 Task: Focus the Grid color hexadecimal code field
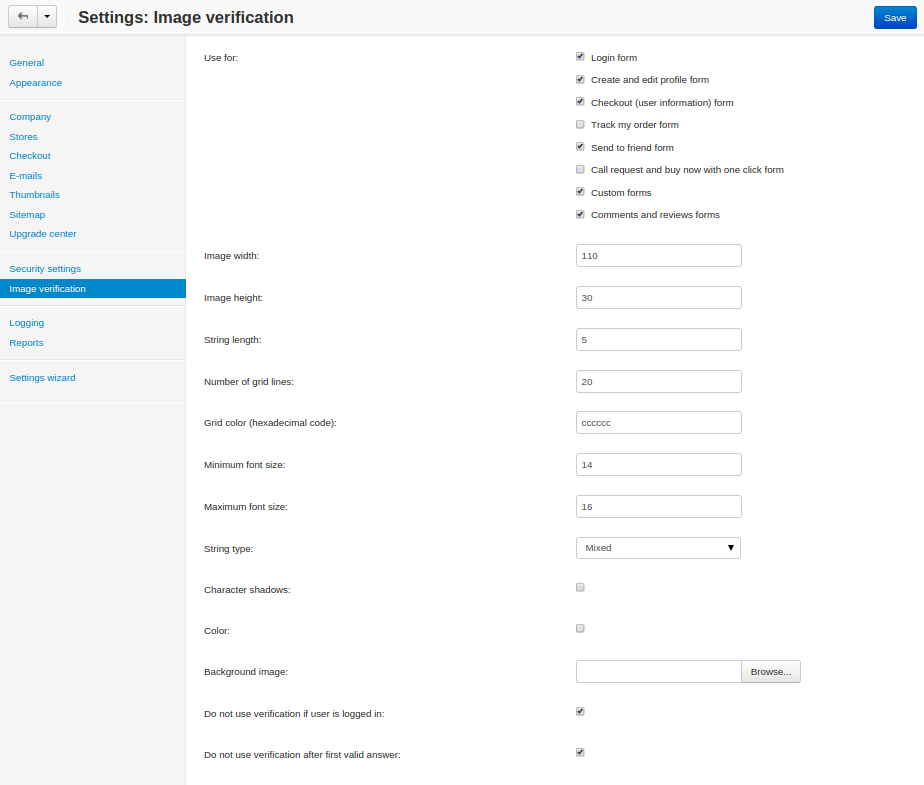pyautogui.click(x=659, y=423)
